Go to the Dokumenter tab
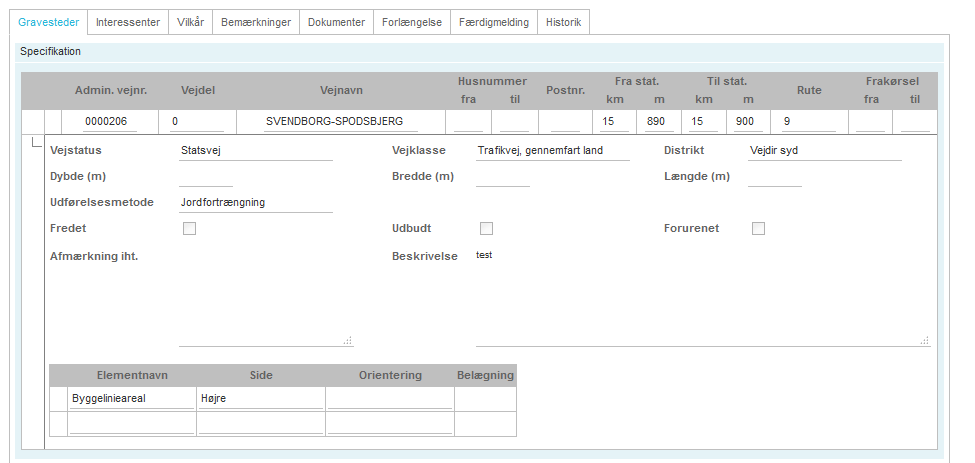The width and height of the screenshot is (975, 463). 336,22
